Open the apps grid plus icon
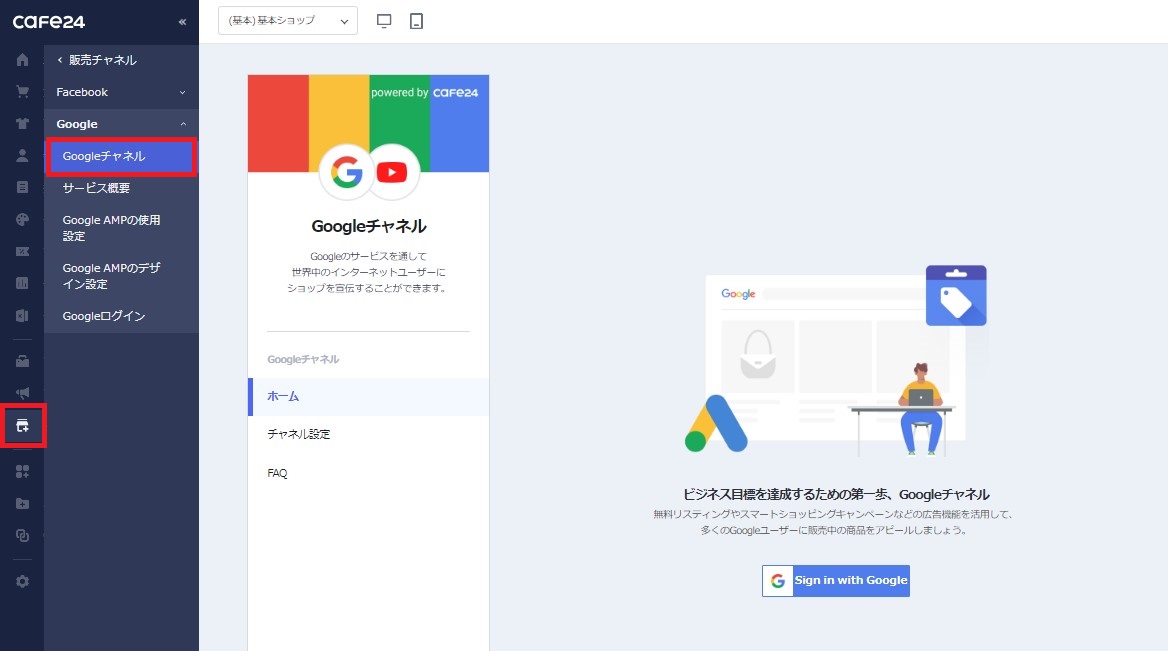The width and height of the screenshot is (1168, 651). point(22,471)
